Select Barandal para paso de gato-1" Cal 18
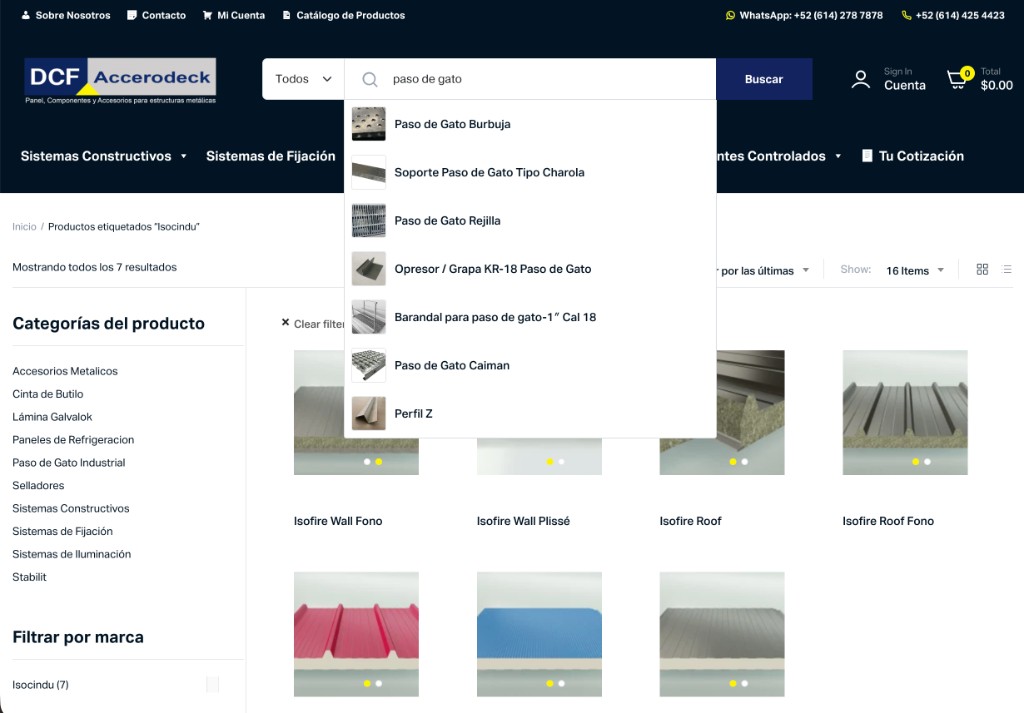The image size is (1024, 713). pyautogui.click(x=495, y=317)
